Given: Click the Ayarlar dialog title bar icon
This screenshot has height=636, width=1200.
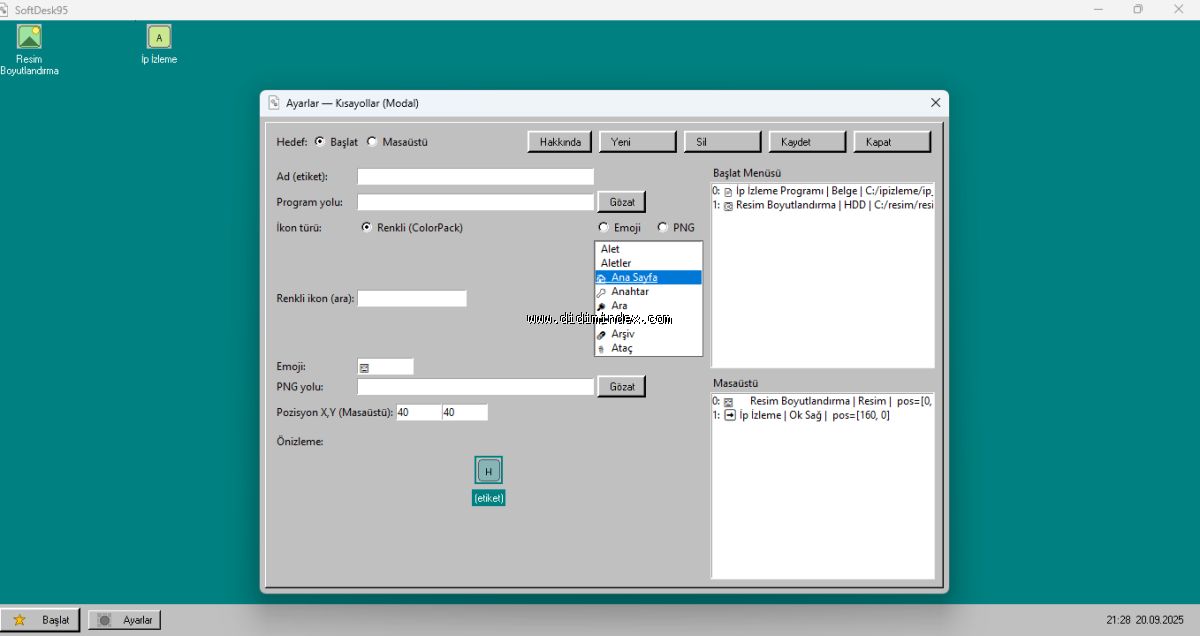Looking at the screenshot, I should (x=274, y=103).
